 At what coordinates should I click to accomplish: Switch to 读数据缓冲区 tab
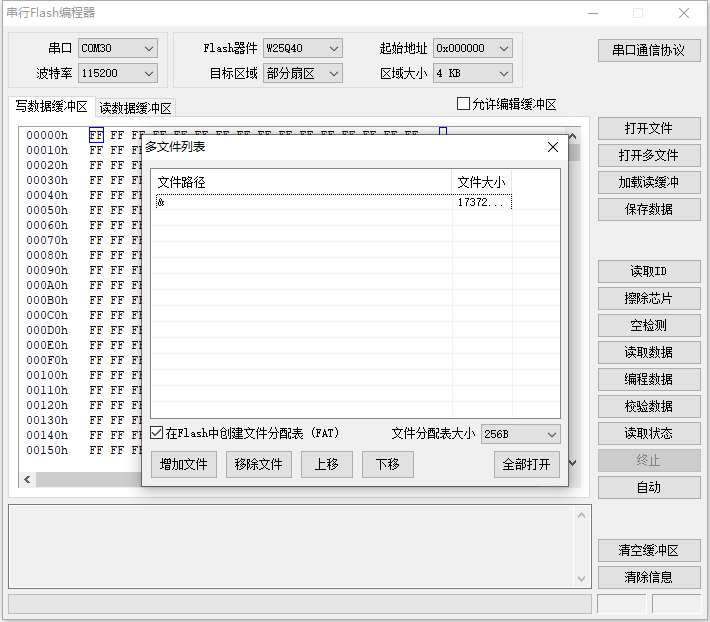[x=135, y=108]
